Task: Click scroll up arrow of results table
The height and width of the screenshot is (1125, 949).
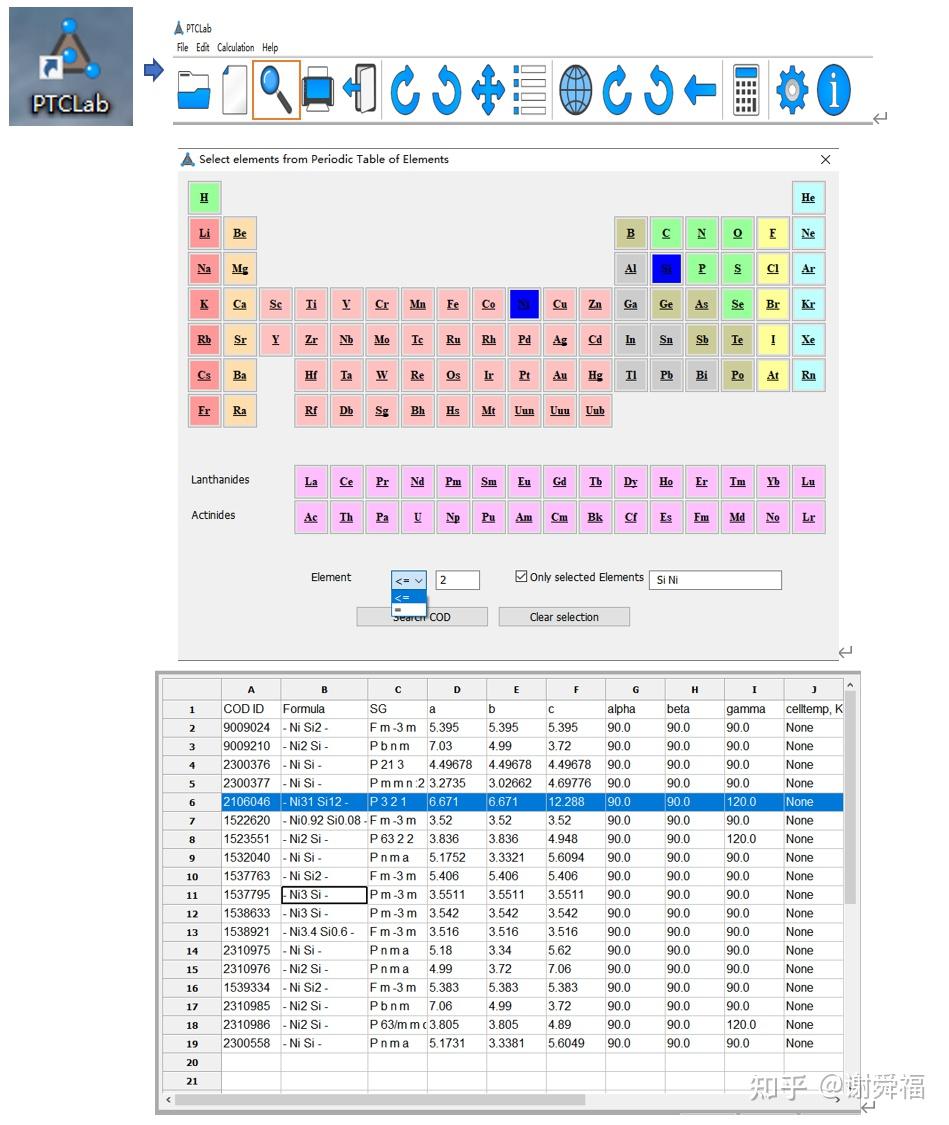Action: pos(850,685)
